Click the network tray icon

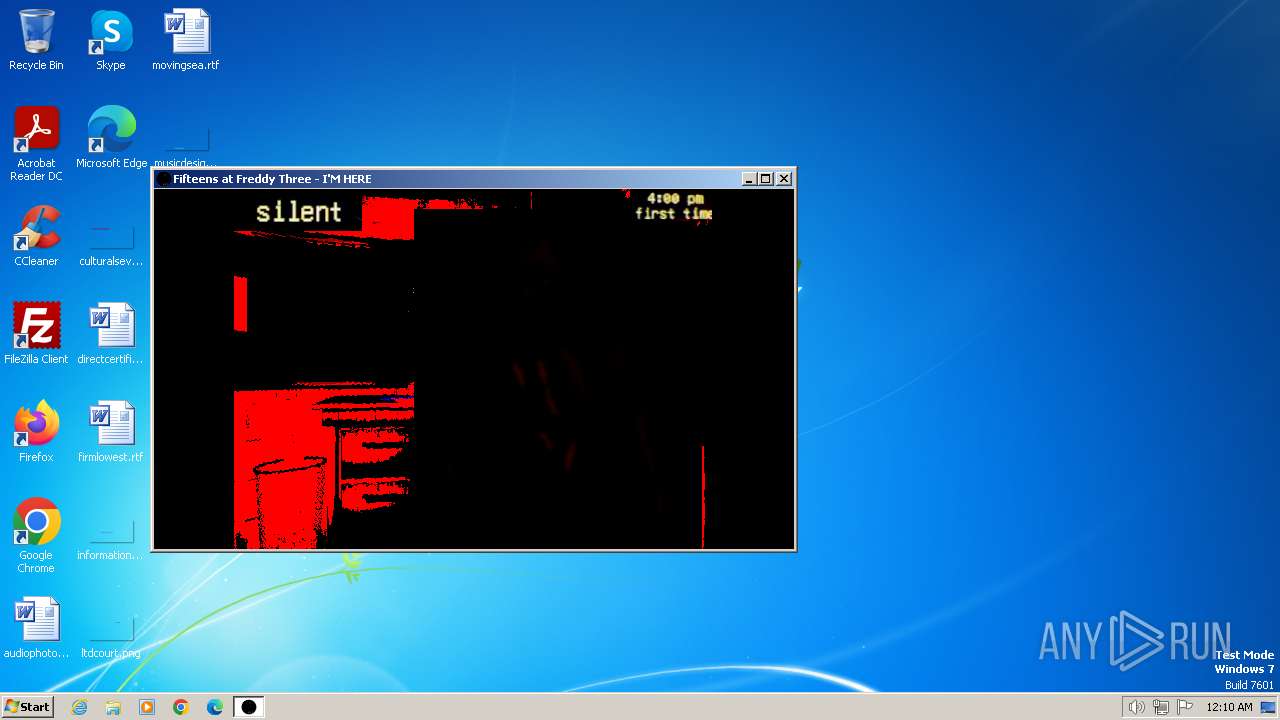(x=1161, y=707)
